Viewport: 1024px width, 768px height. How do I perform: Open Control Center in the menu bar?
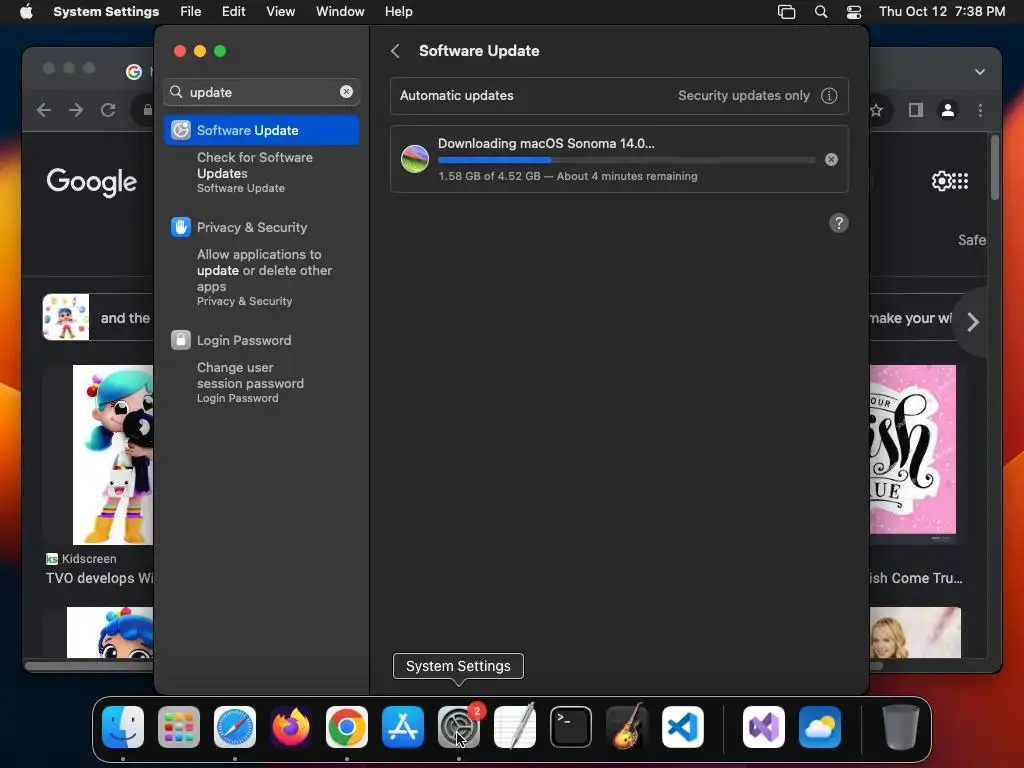854,12
